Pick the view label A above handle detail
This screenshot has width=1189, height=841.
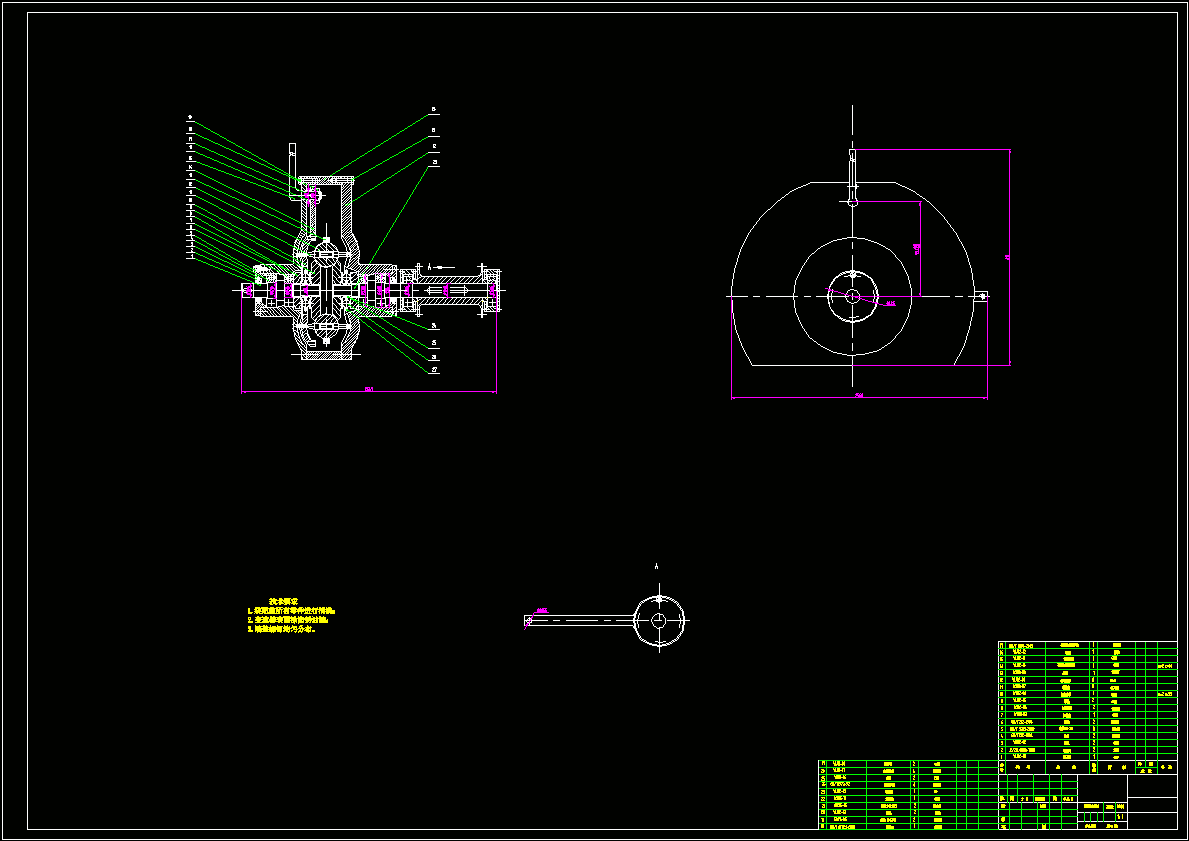657,566
